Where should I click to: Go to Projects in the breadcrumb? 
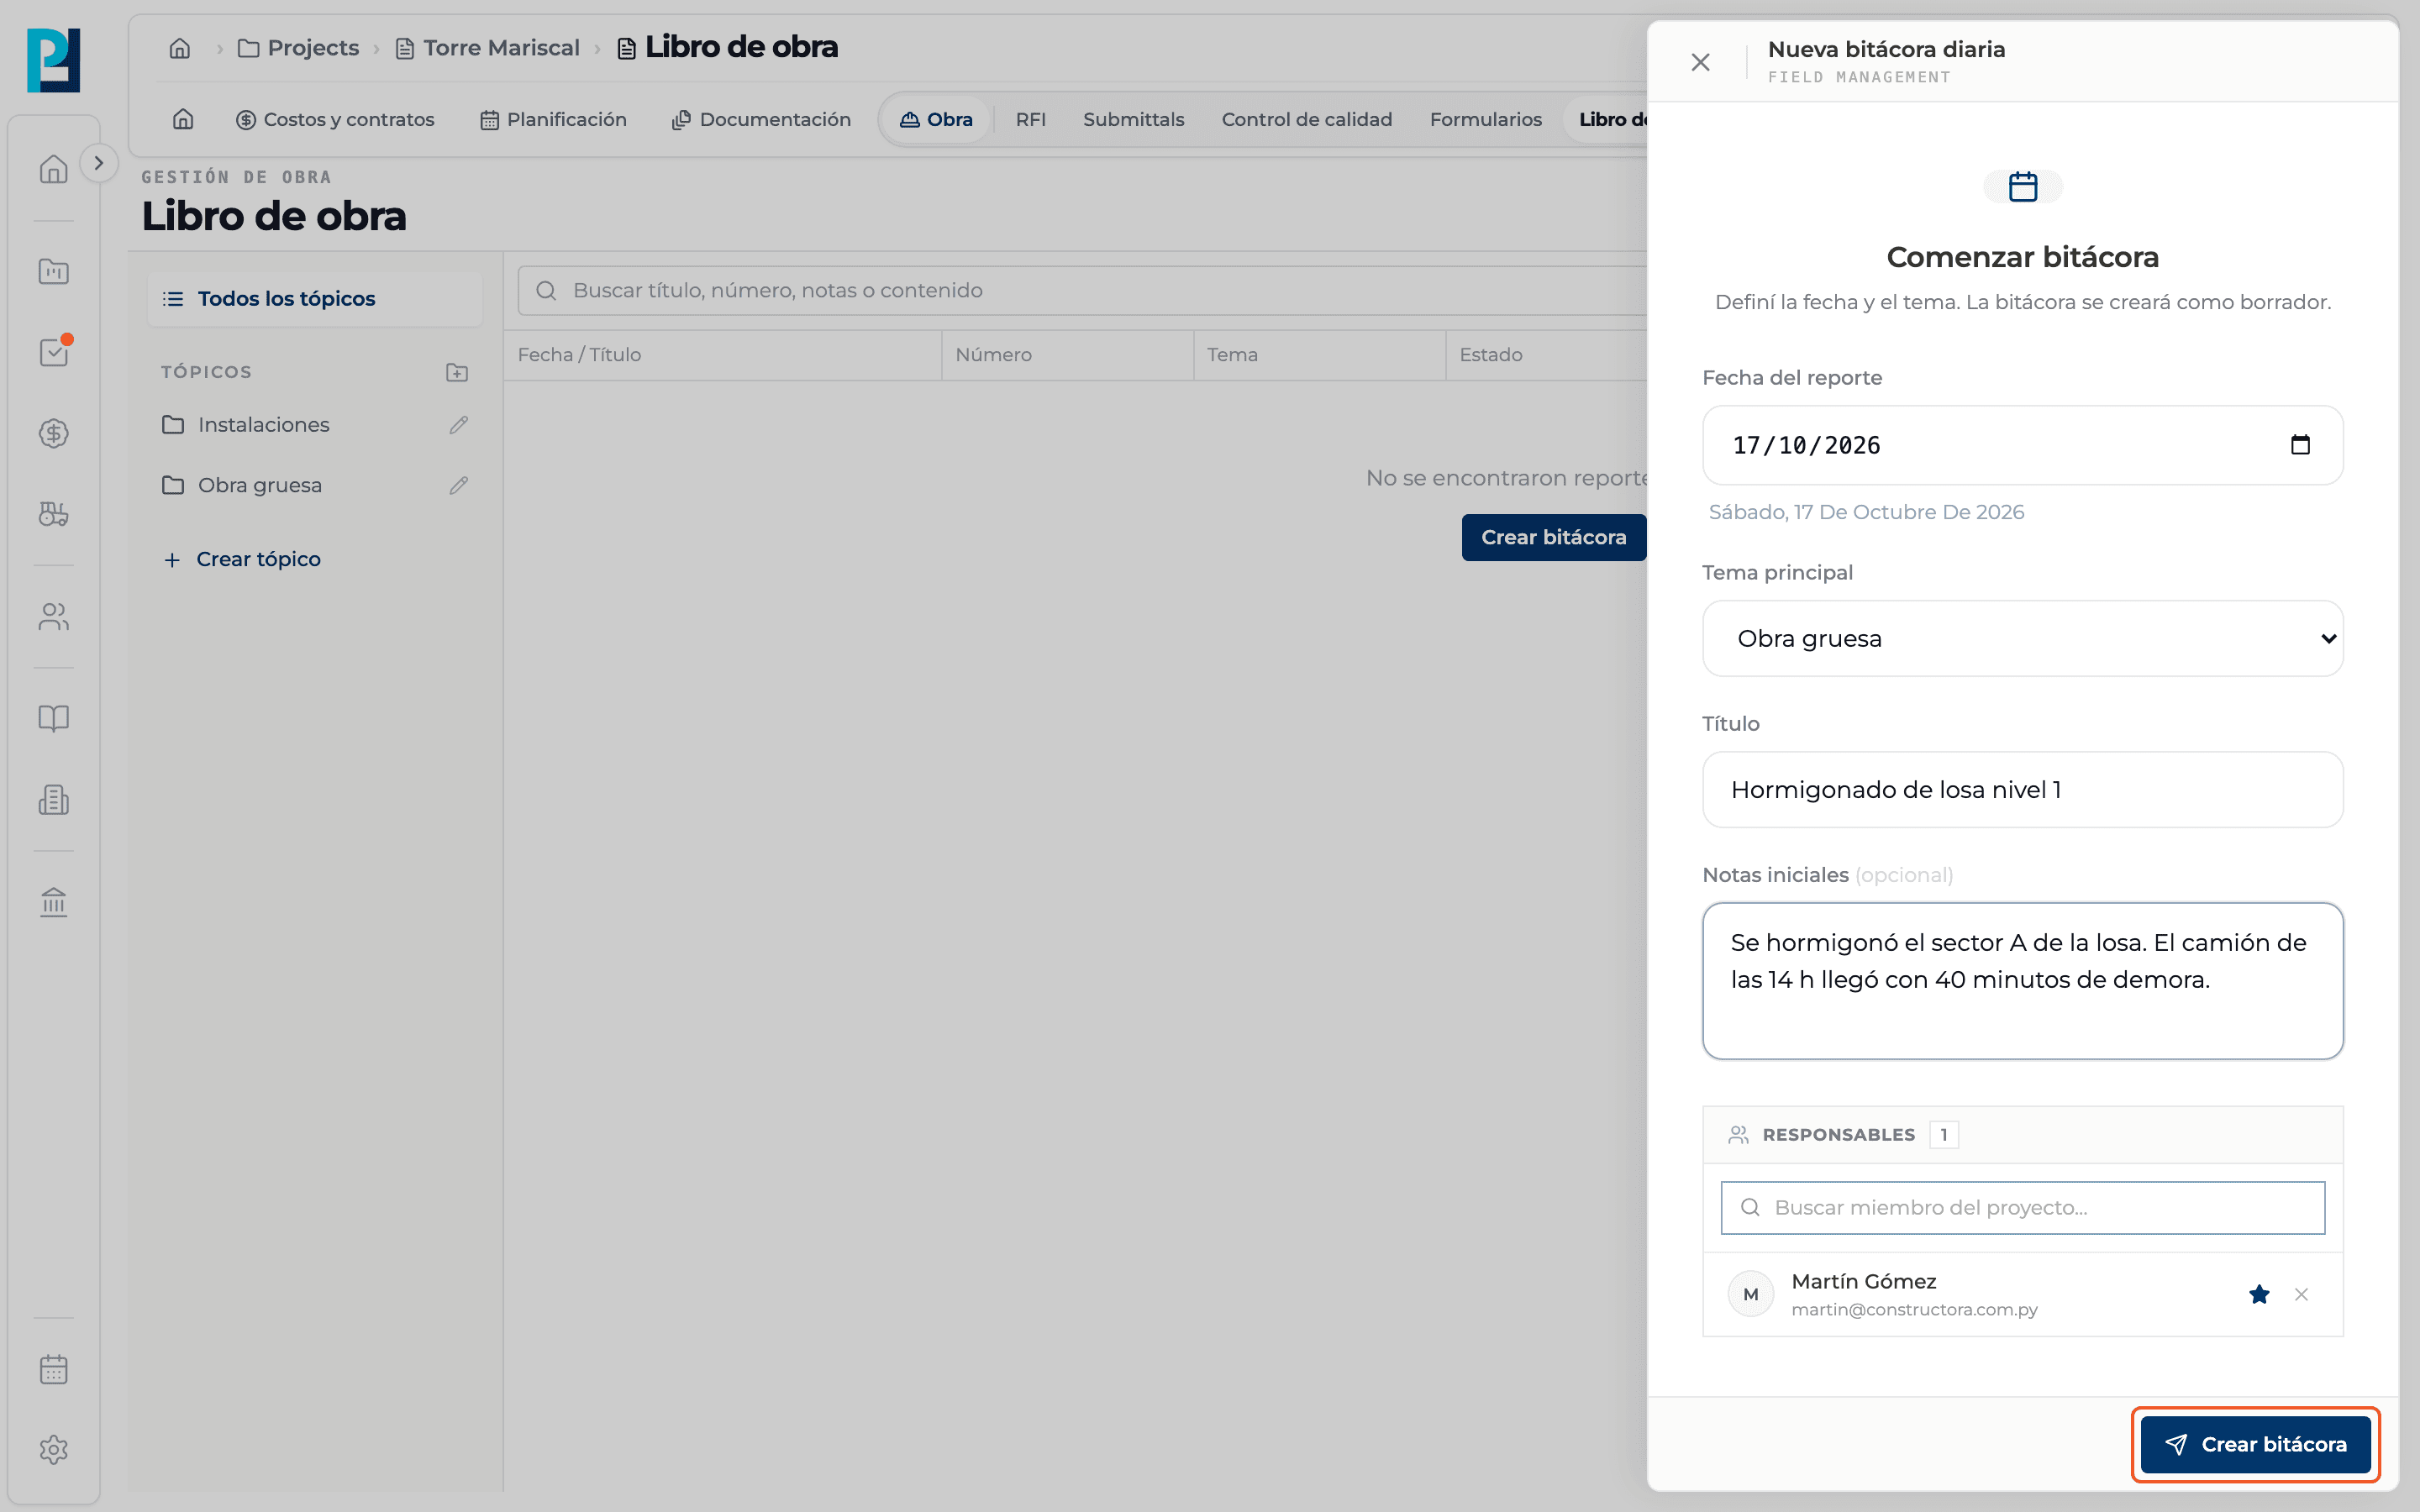[298, 48]
